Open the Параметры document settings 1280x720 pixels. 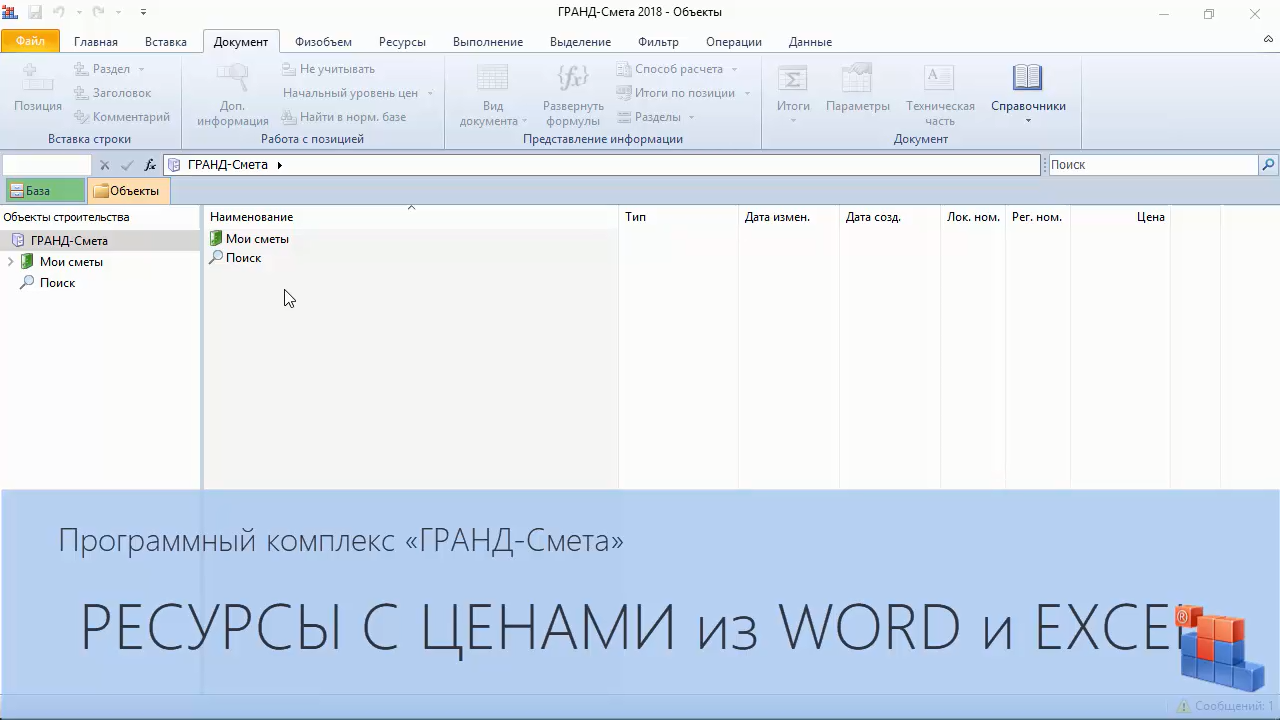[x=858, y=89]
